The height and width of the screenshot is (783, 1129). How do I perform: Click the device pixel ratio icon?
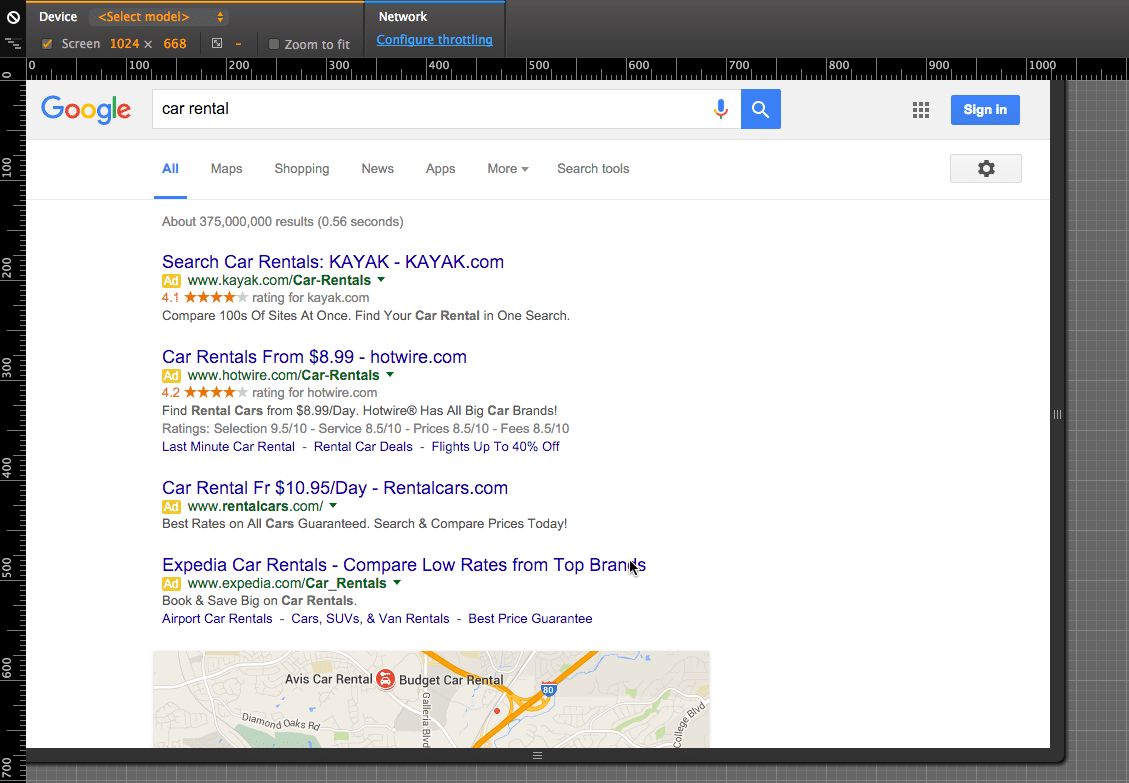click(x=217, y=44)
